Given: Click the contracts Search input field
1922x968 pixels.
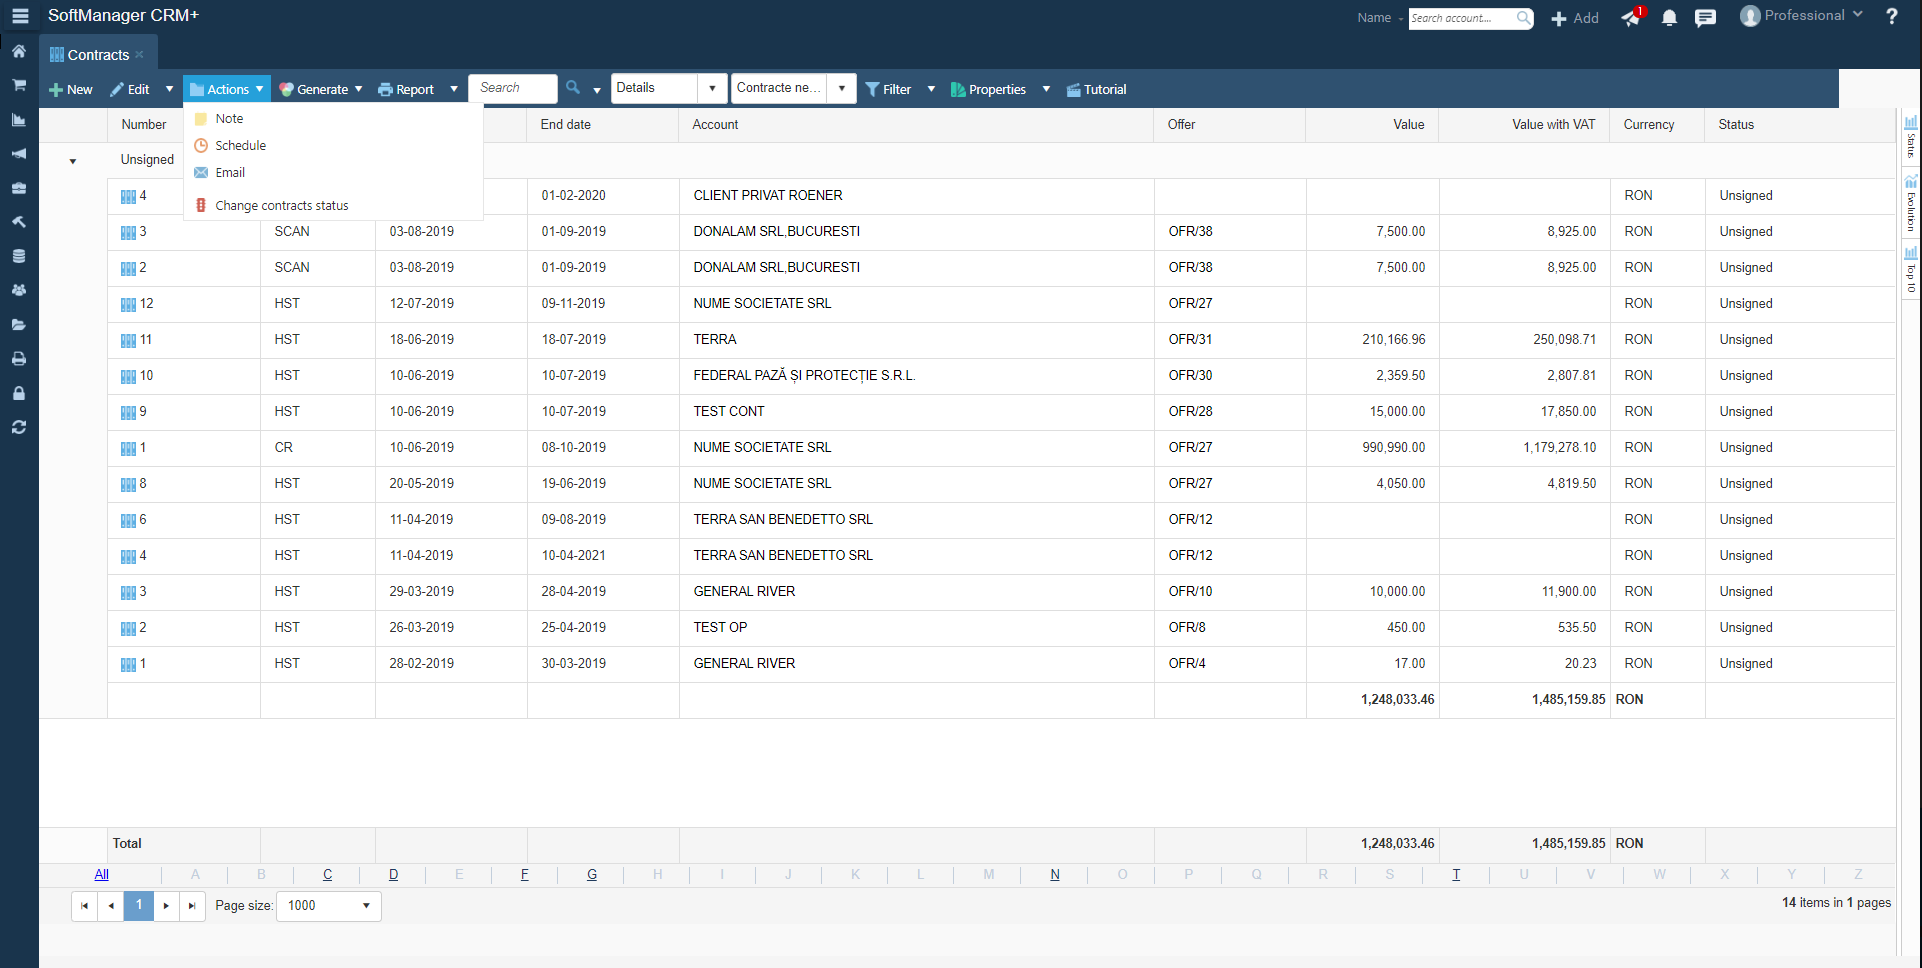Looking at the screenshot, I should point(513,89).
